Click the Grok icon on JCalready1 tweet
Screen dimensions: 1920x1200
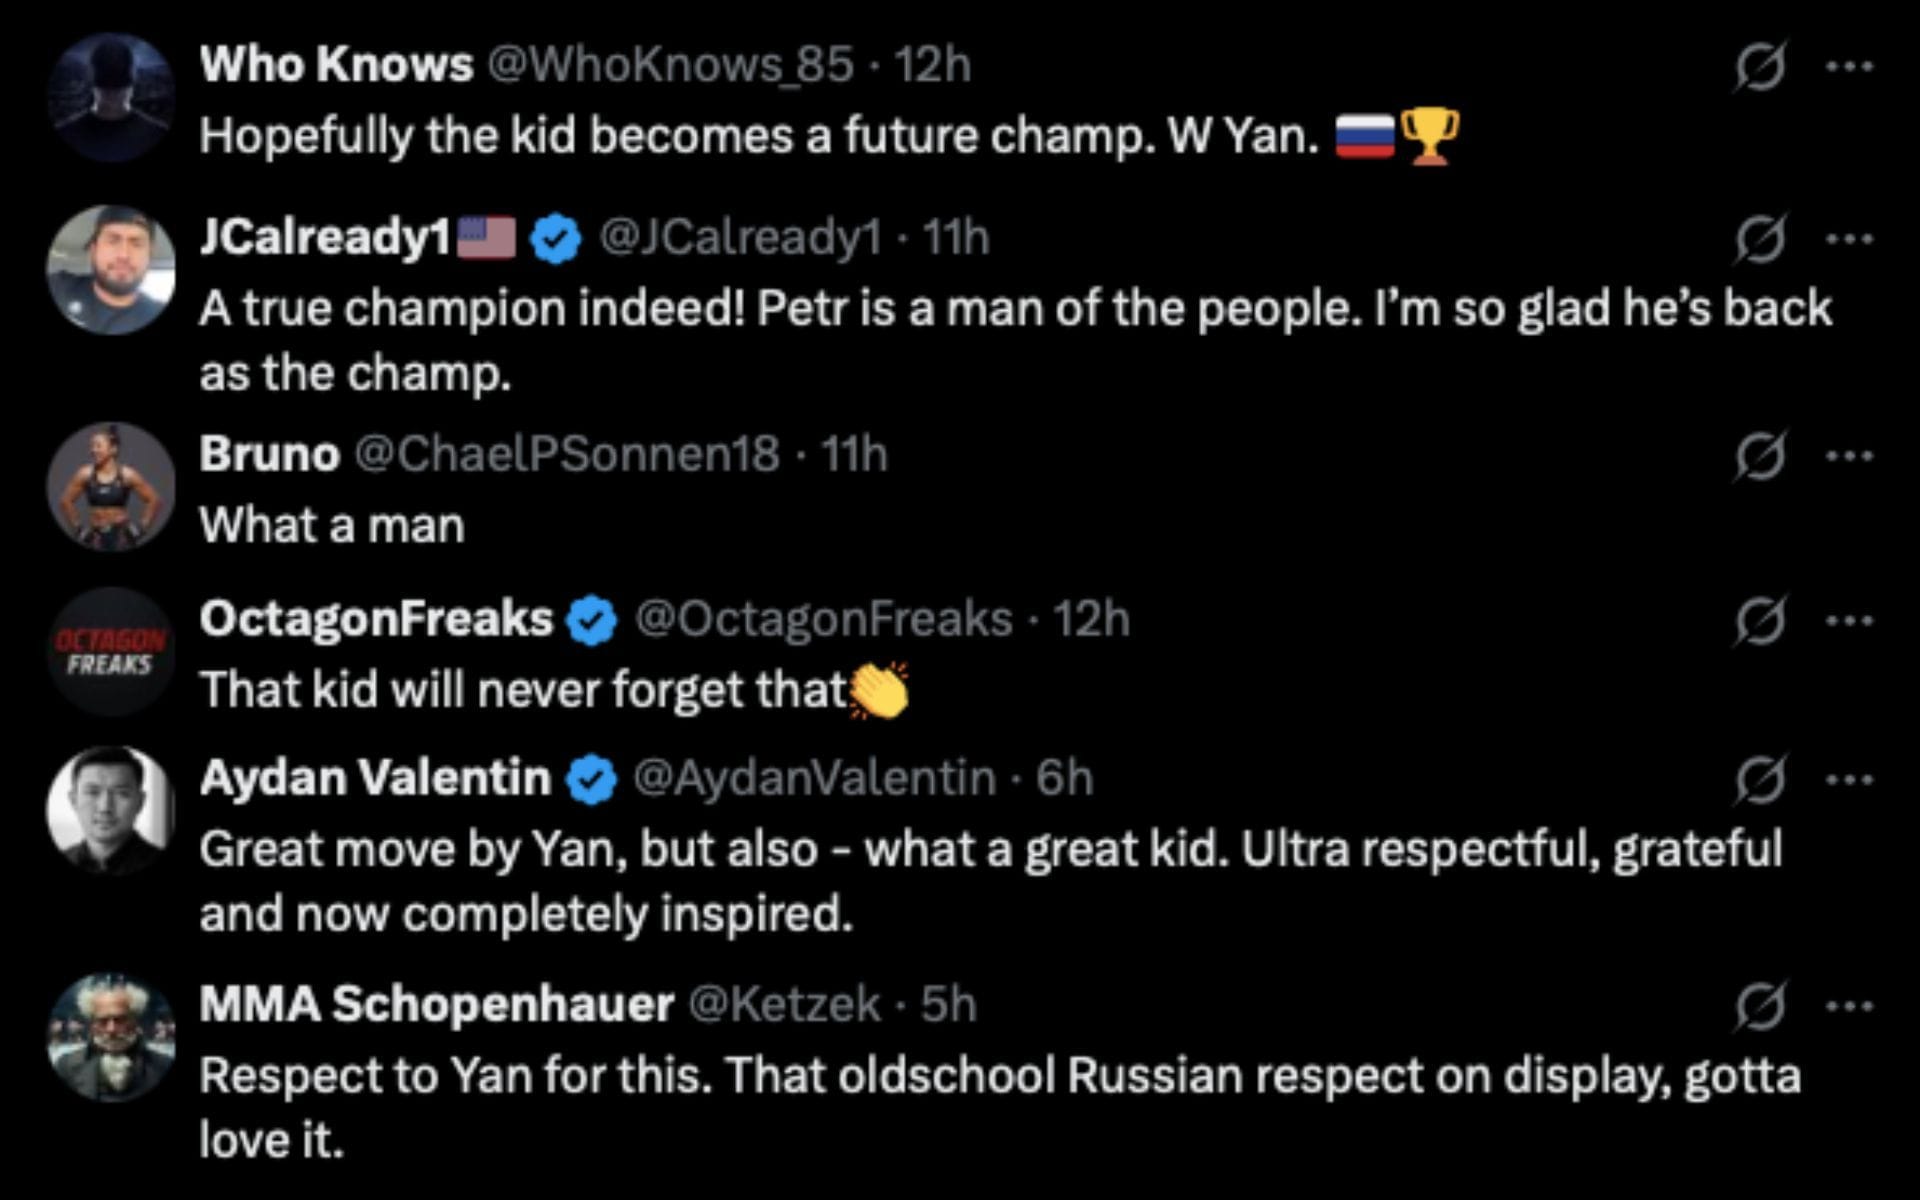[1759, 240]
